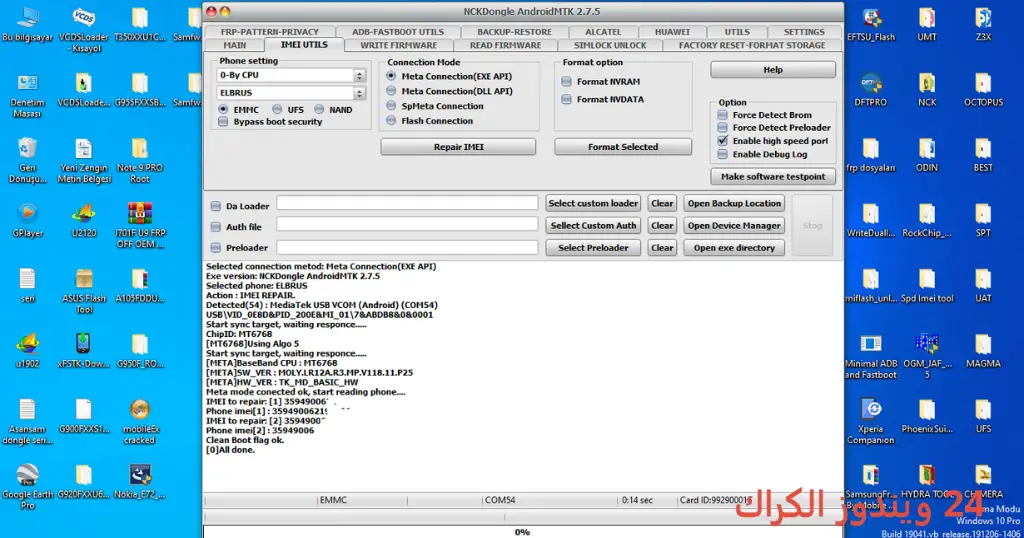Open Minimal ADB and Fastboot icon

click(x=871, y=356)
